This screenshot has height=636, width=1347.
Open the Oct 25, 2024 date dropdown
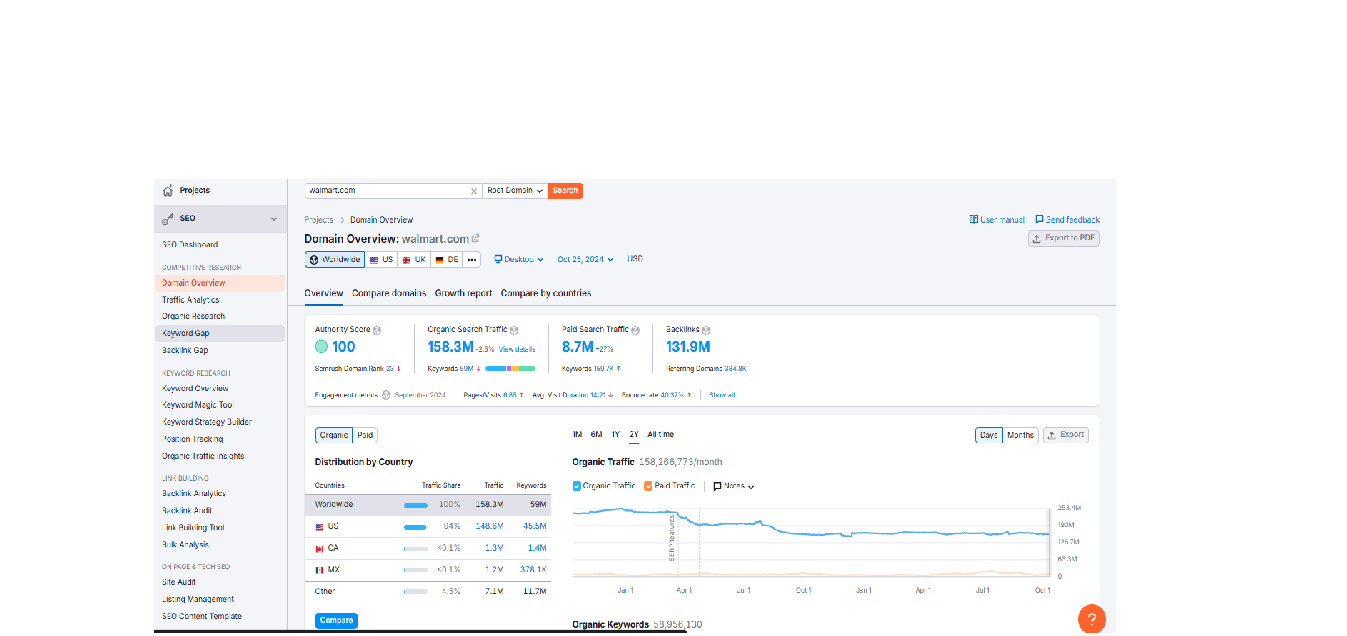586,259
